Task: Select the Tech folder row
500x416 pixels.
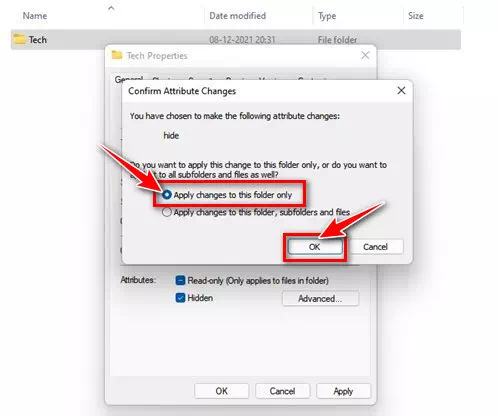Action: pyautogui.click(x=236, y=39)
